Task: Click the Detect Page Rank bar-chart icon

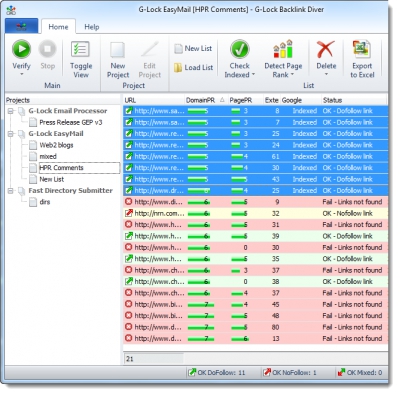Action: pos(283,49)
